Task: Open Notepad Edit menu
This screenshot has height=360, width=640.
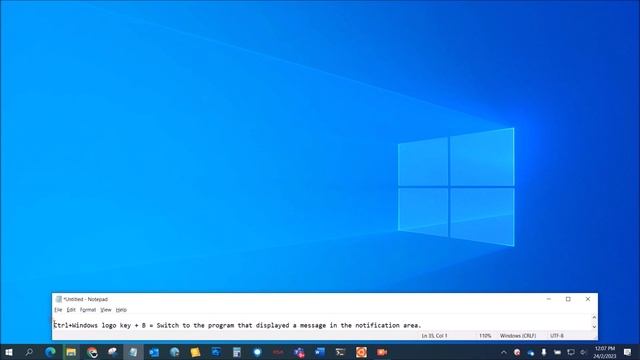Action: [71, 310]
